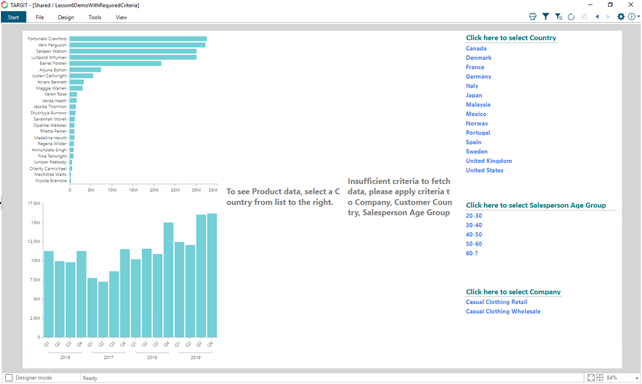The width and height of the screenshot is (642, 384).
Task: Select Mexico in the country list
Action: [x=476, y=114]
